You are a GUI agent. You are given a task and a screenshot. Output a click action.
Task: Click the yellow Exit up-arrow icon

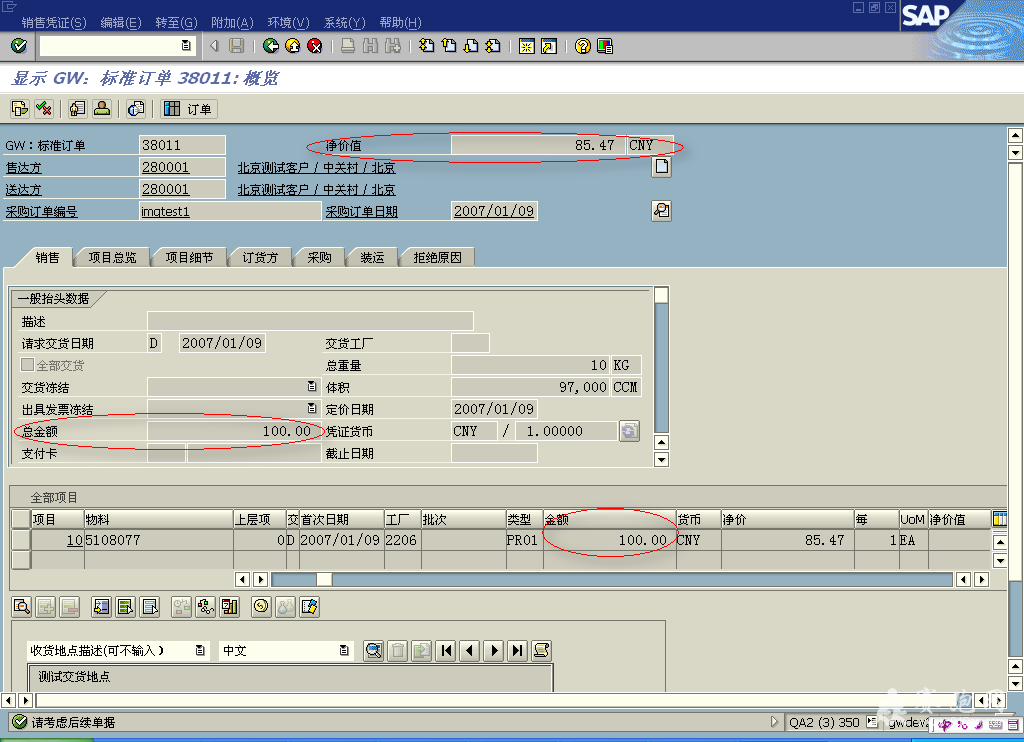[x=293, y=46]
